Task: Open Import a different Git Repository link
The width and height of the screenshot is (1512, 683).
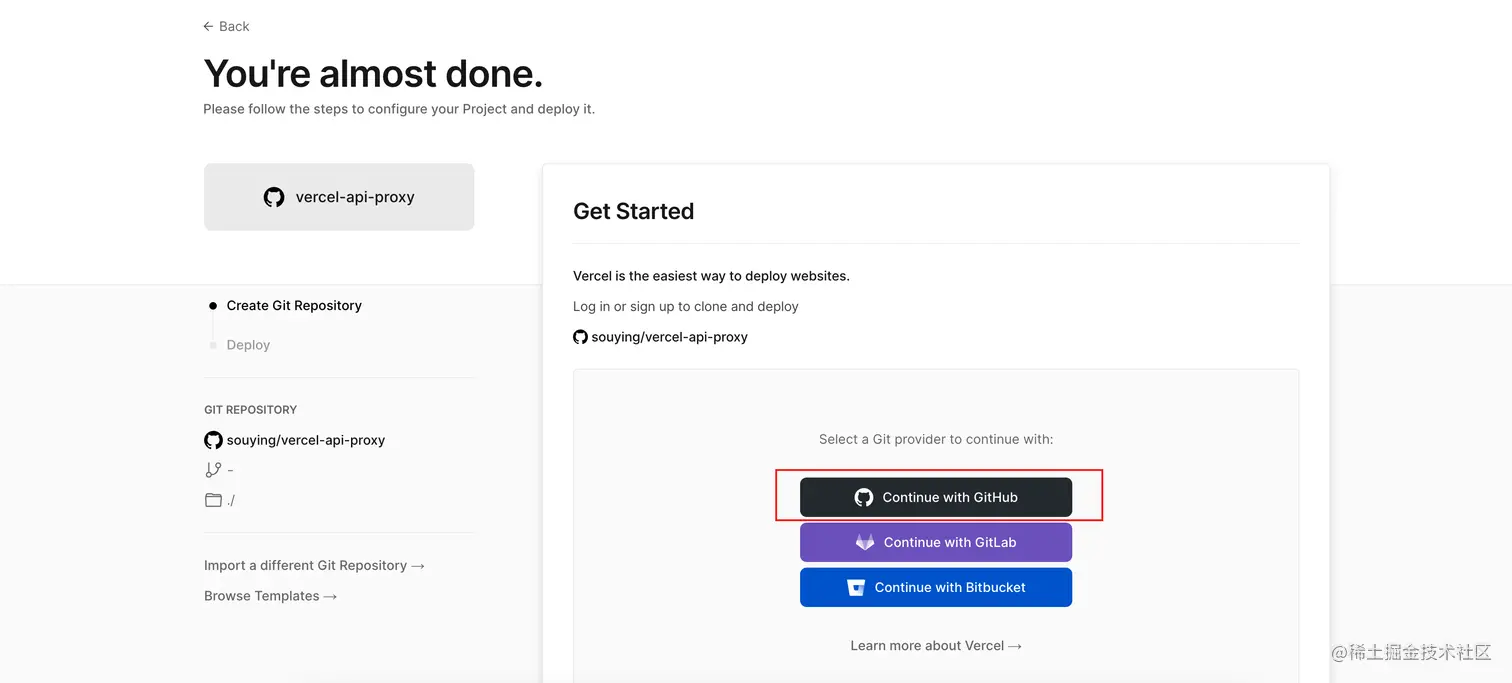Action: click(x=314, y=565)
